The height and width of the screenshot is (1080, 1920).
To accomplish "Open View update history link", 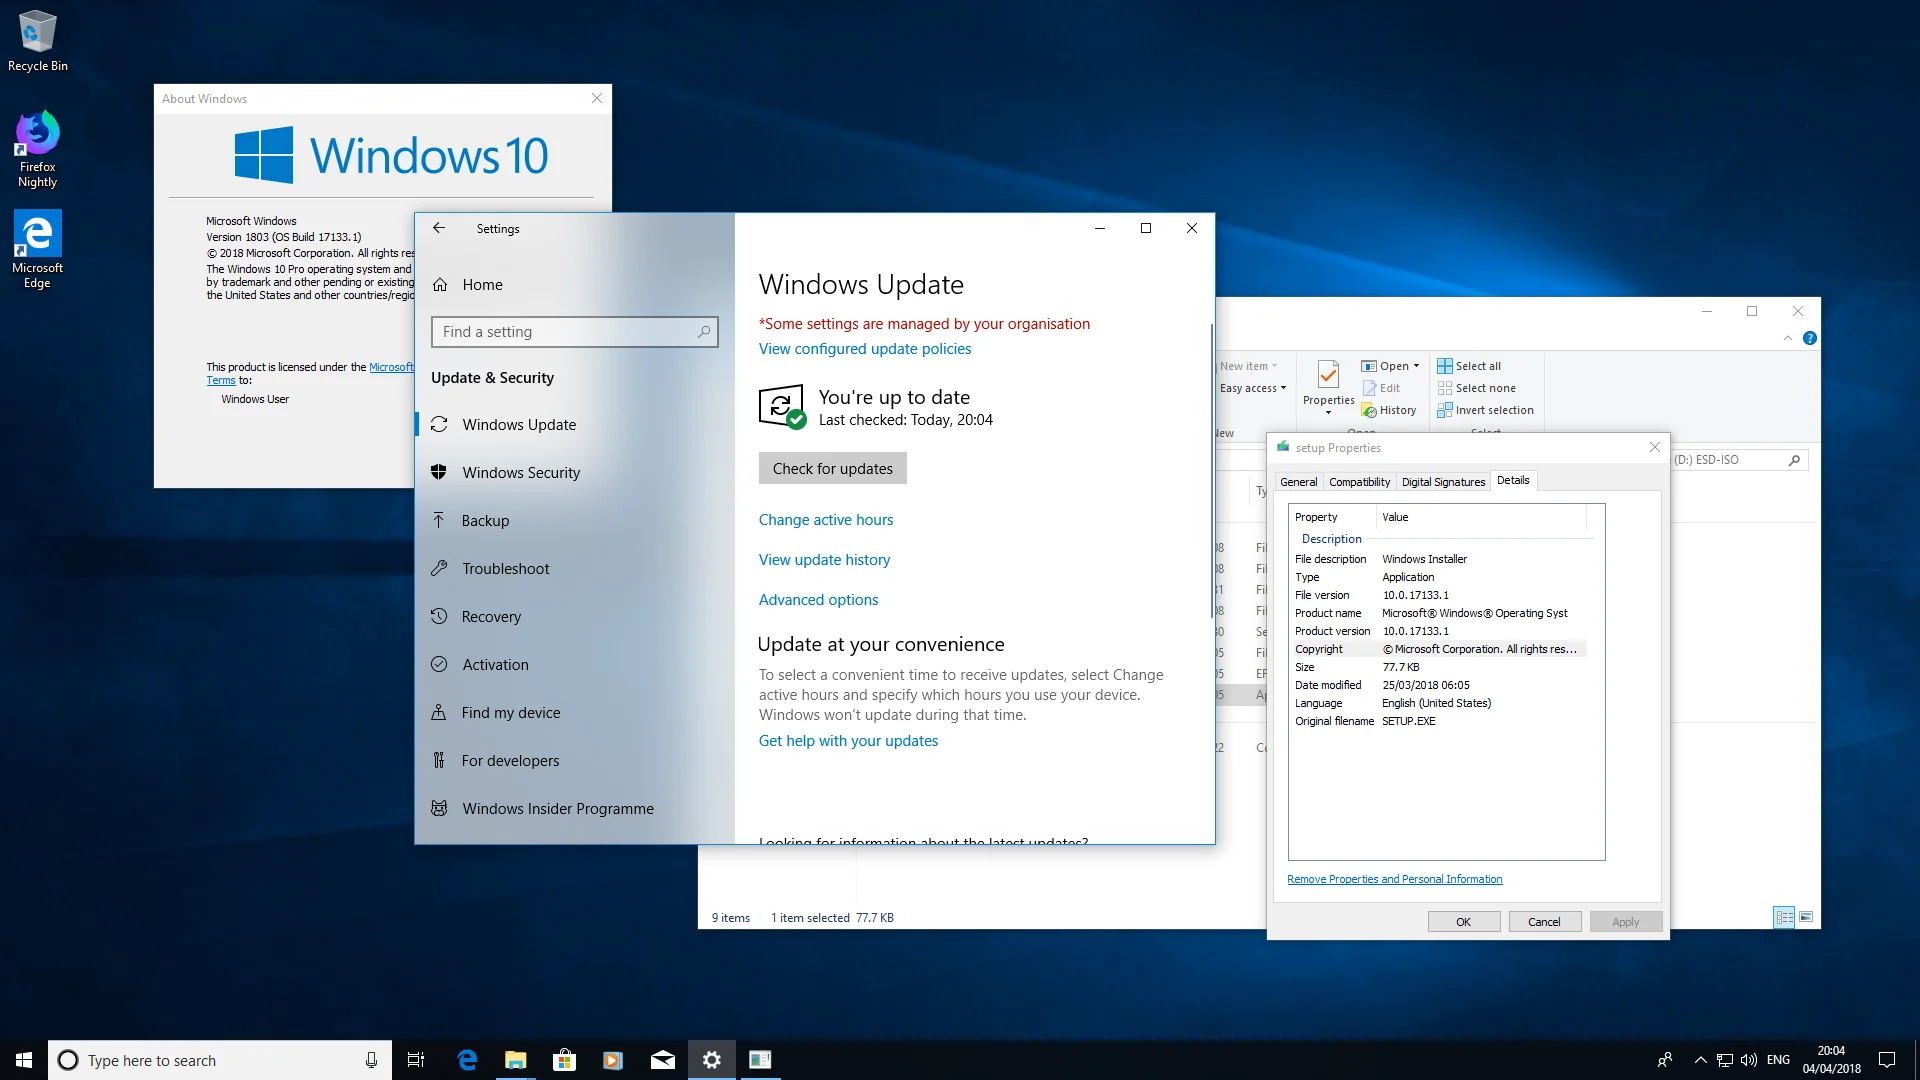I will click(824, 560).
